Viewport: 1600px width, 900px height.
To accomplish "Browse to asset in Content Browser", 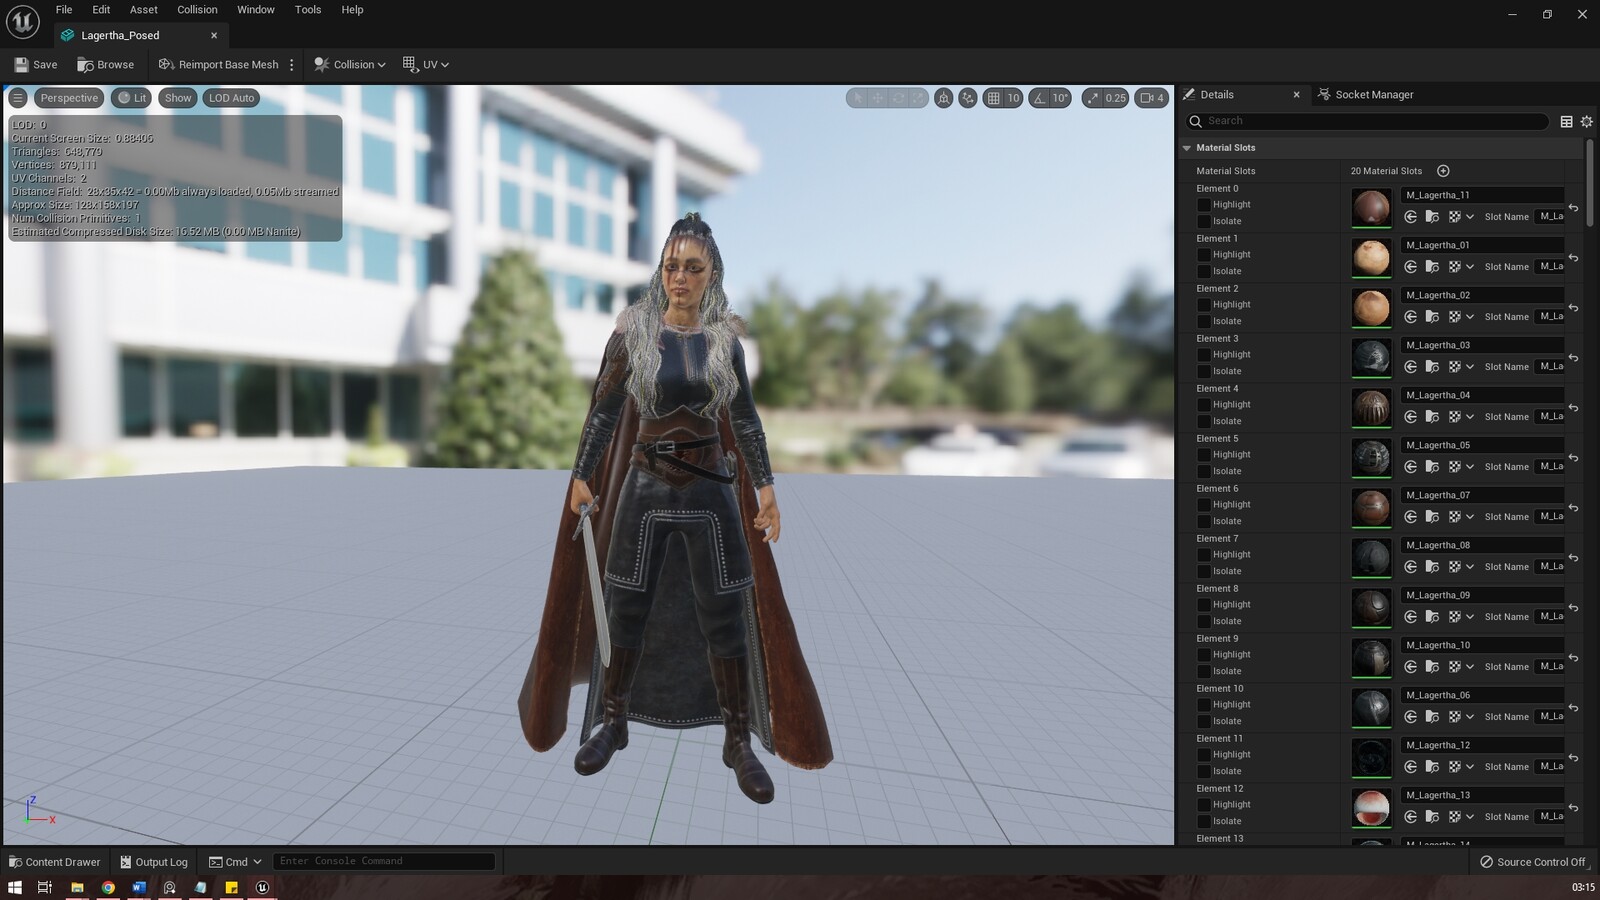I will (106, 64).
